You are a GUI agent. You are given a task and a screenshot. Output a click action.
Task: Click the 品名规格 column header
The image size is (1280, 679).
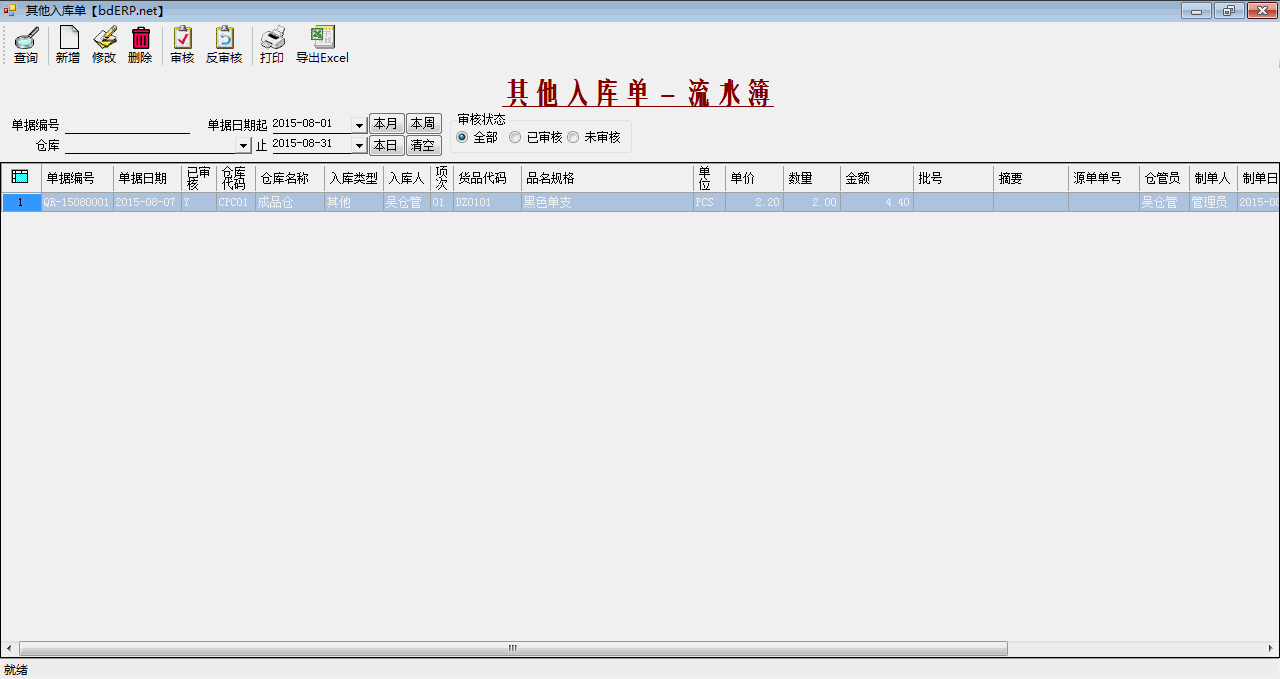tap(608, 178)
